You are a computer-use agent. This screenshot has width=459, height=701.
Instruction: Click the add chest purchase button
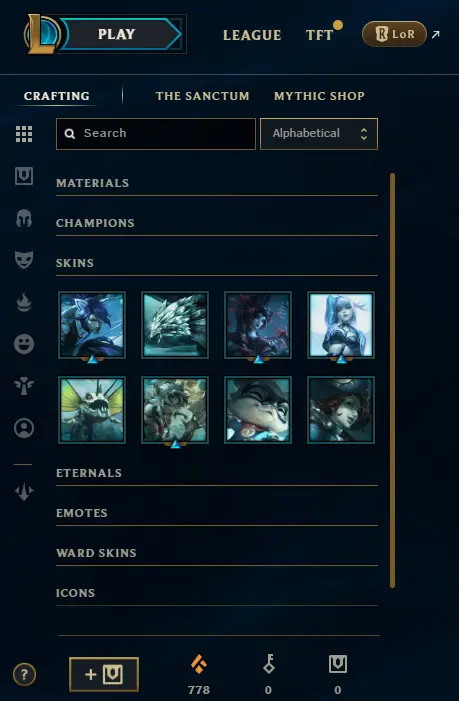point(104,674)
